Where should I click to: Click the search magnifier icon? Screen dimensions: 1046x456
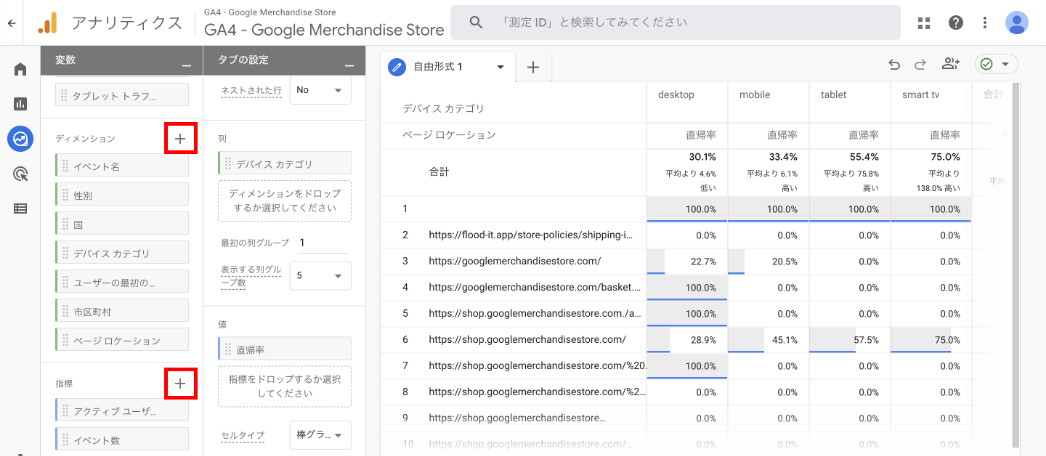tap(476, 23)
